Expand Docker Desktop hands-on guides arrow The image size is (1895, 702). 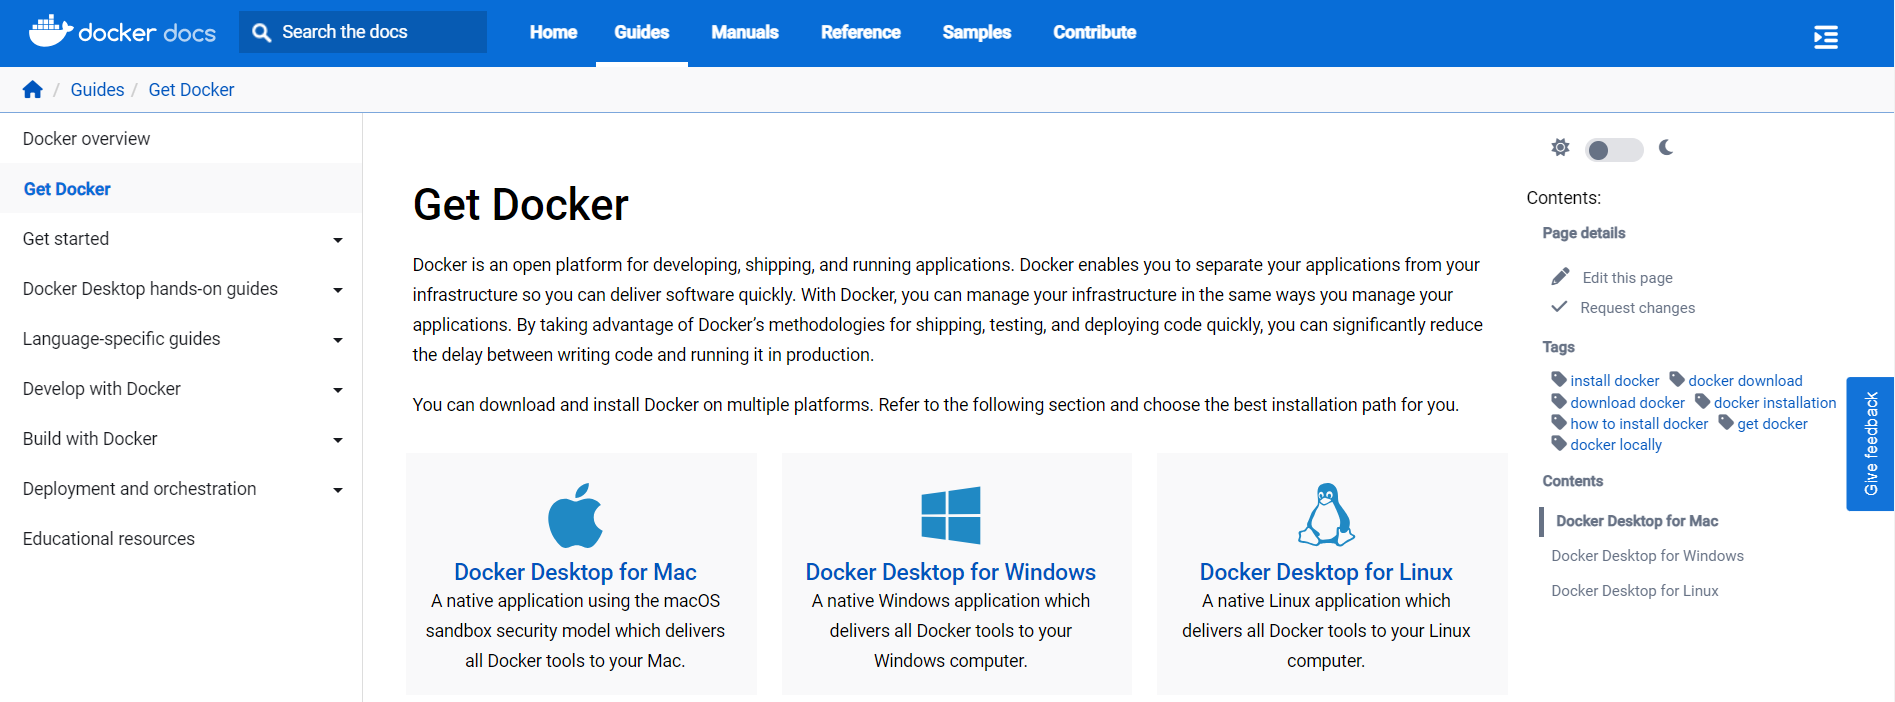(x=338, y=290)
